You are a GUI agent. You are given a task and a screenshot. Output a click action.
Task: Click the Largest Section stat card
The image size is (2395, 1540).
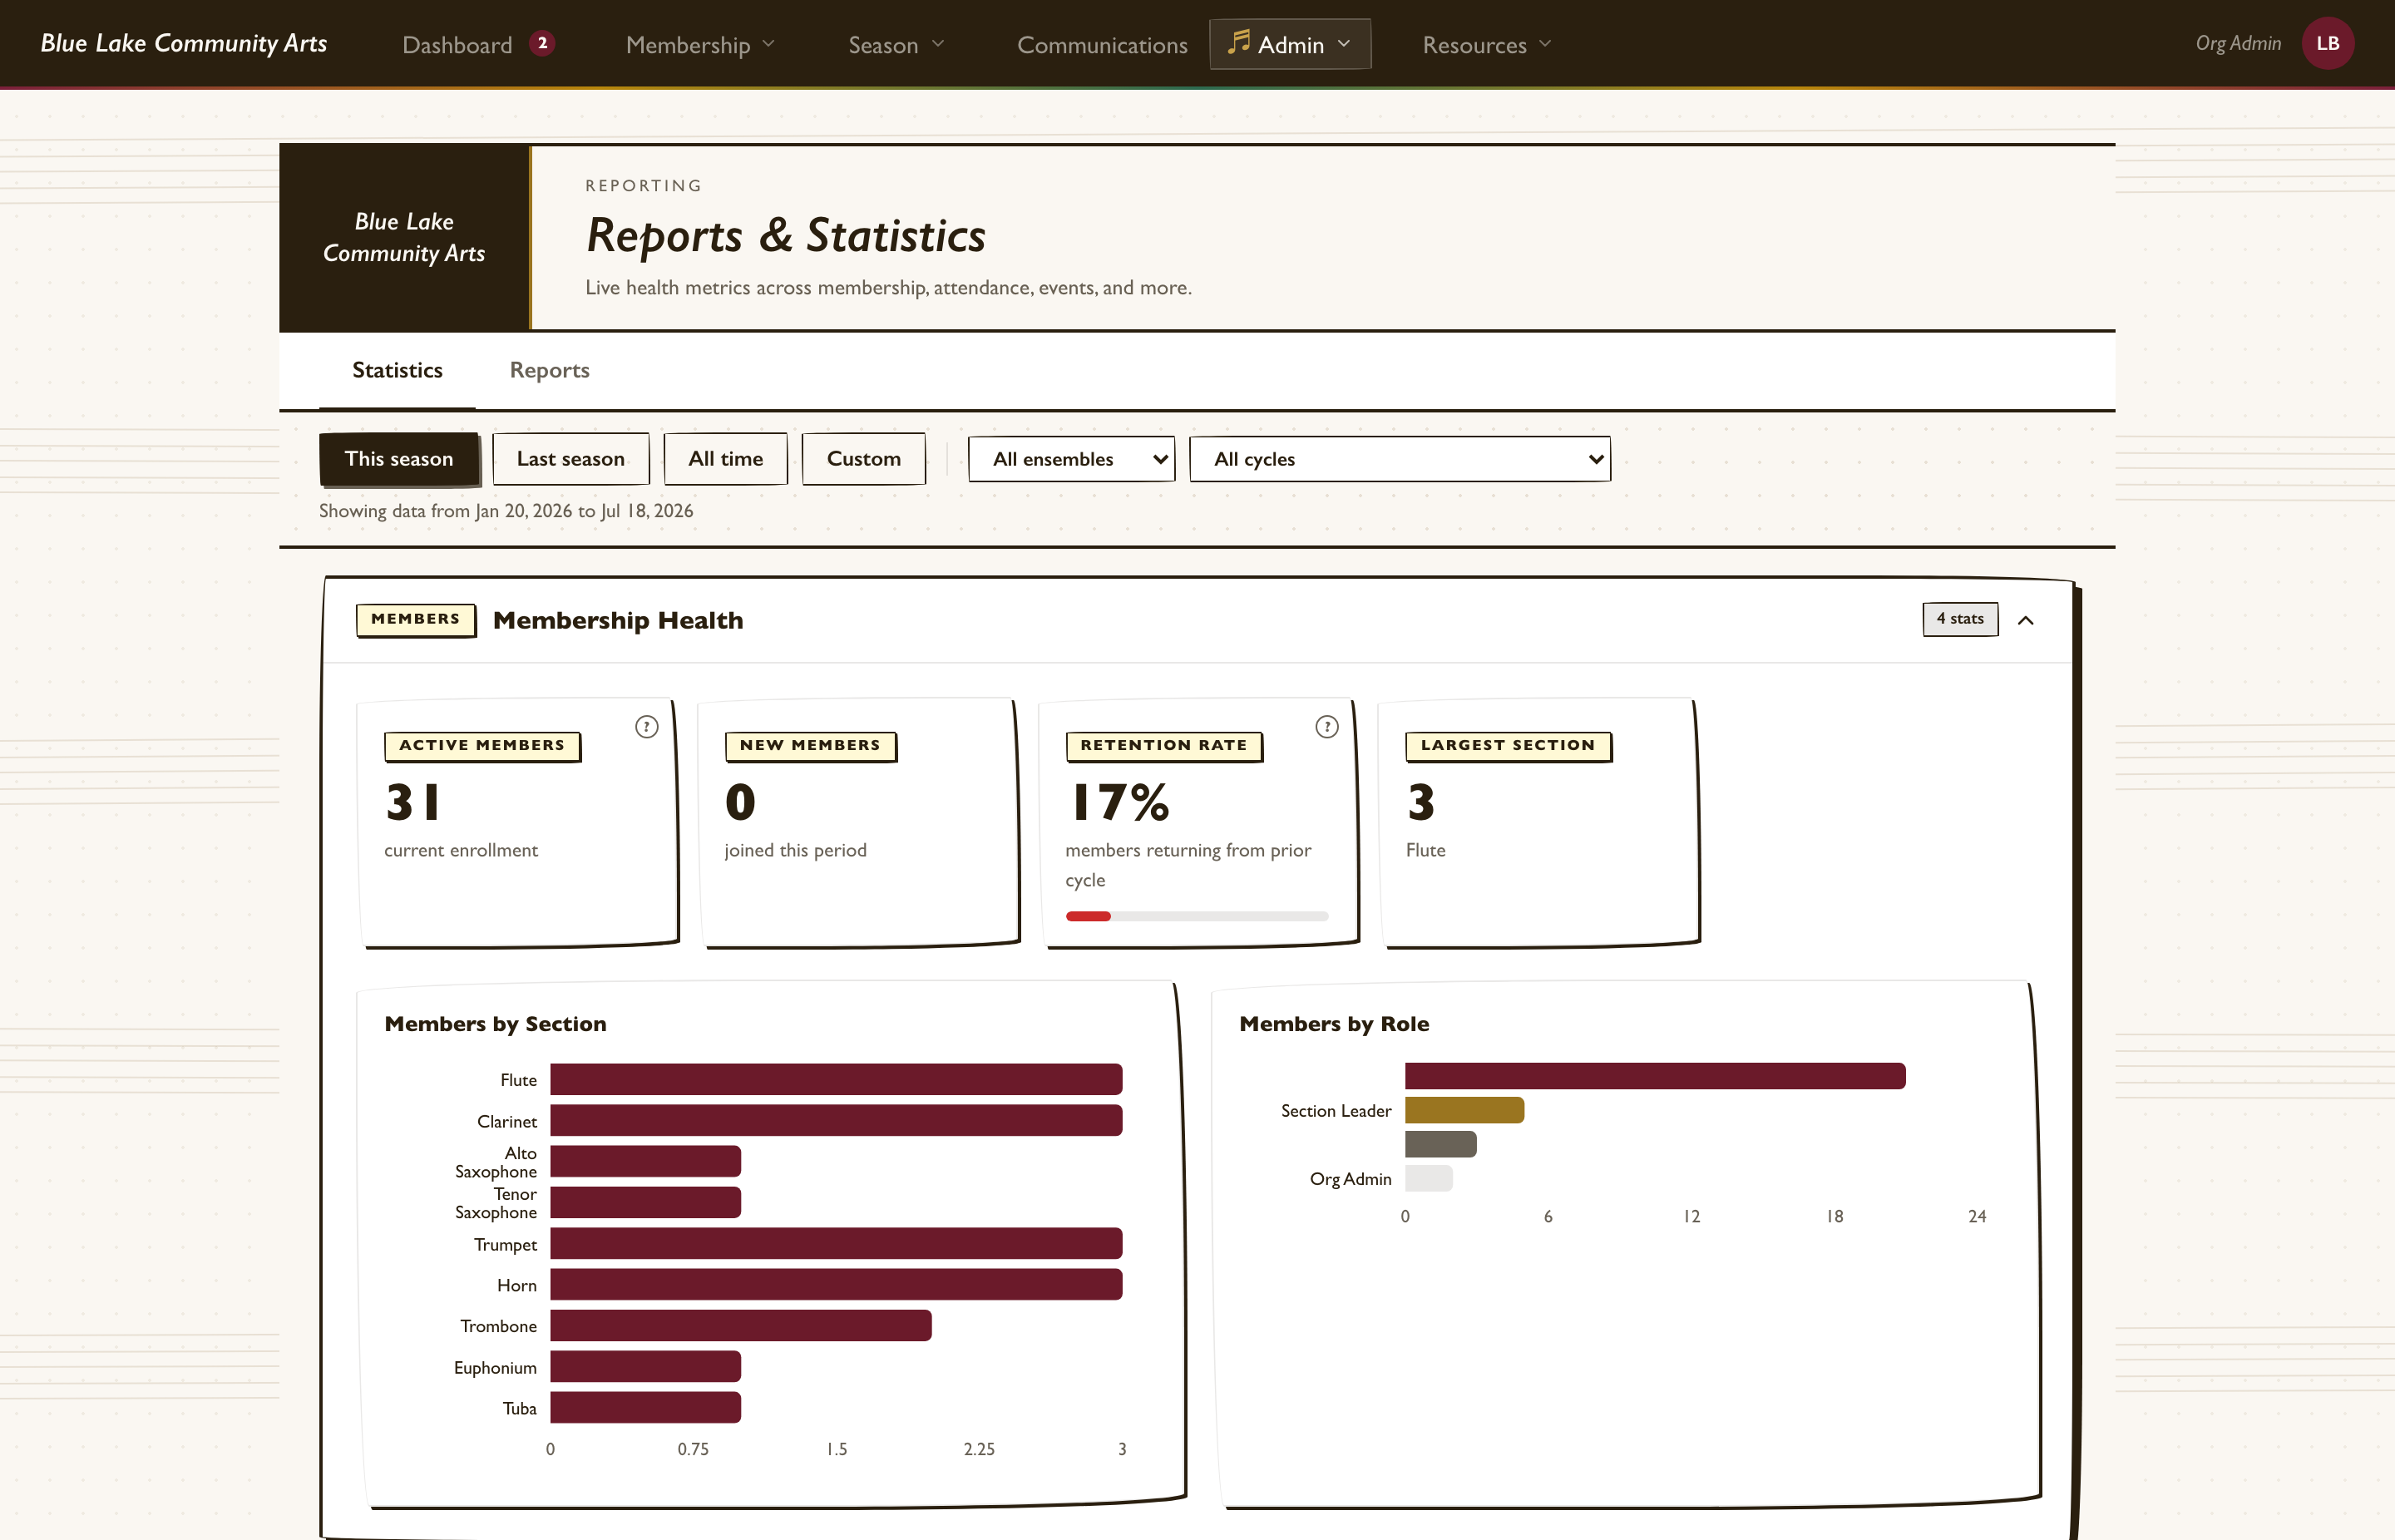(1538, 822)
